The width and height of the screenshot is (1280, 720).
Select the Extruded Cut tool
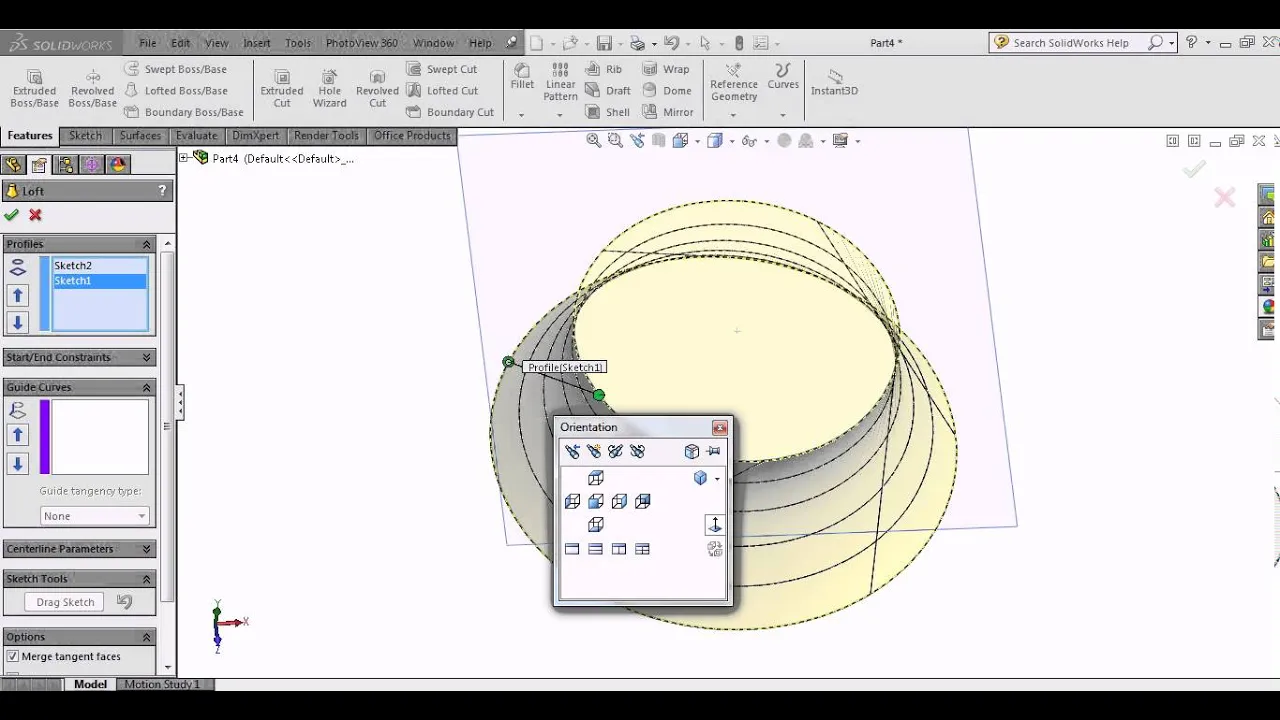point(282,89)
